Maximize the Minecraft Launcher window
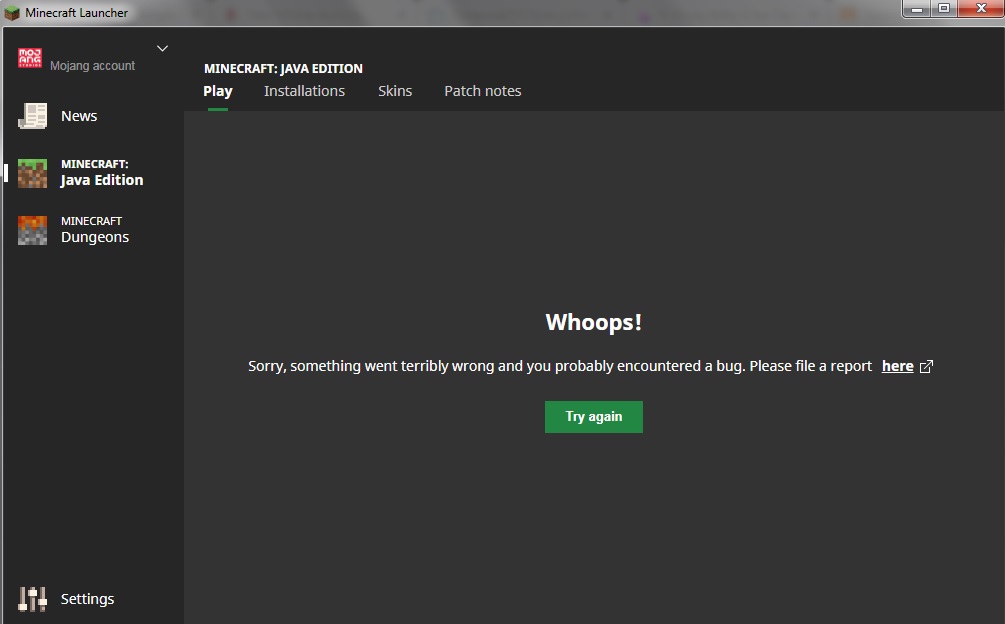This screenshot has height=624, width=1005. [x=944, y=9]
